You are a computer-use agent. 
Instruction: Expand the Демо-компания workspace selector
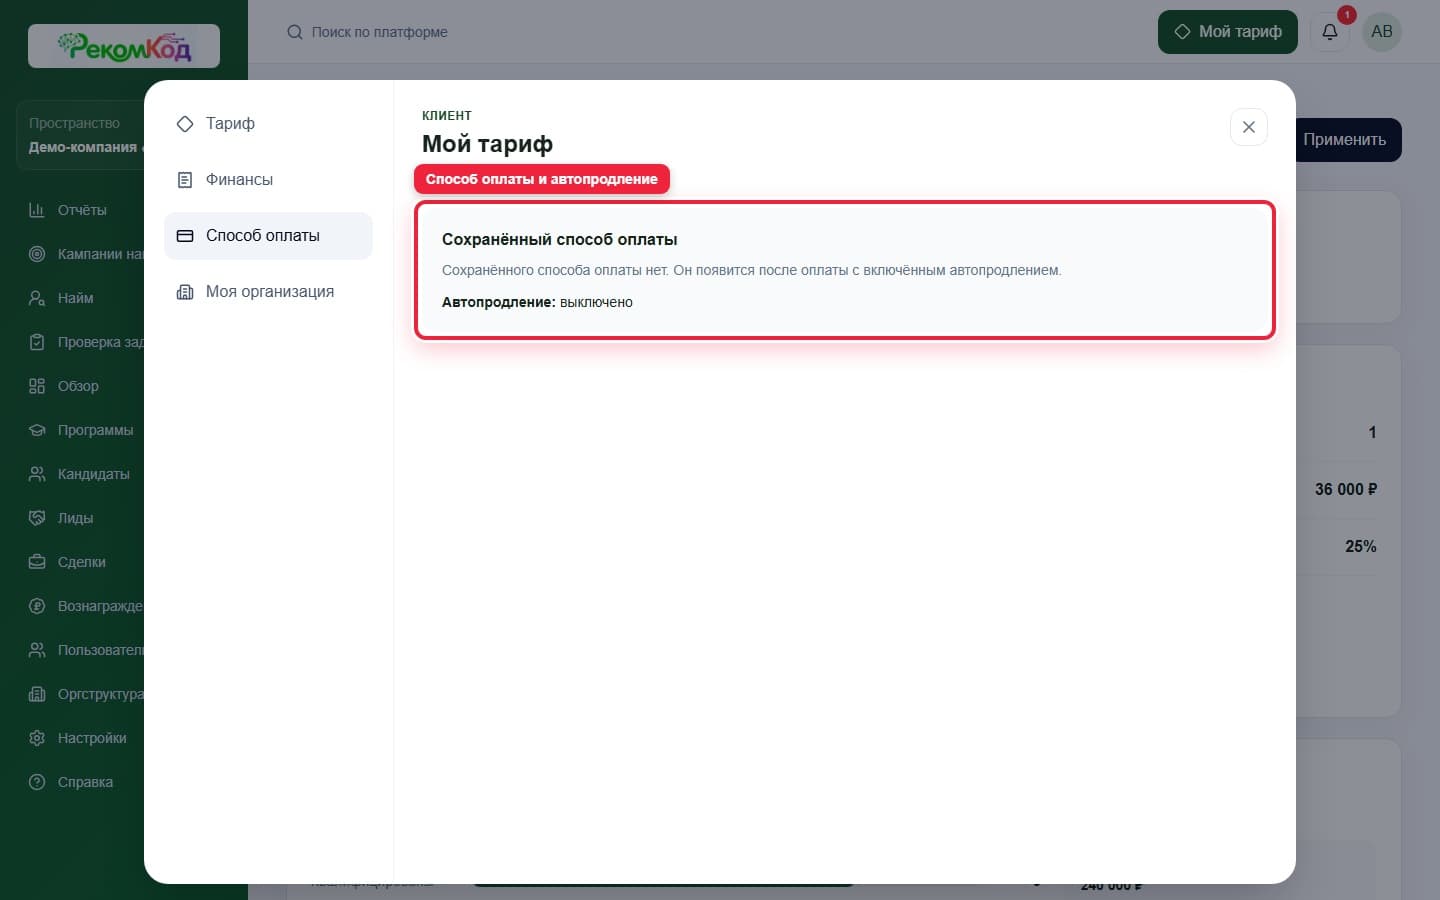click(82, 135)
